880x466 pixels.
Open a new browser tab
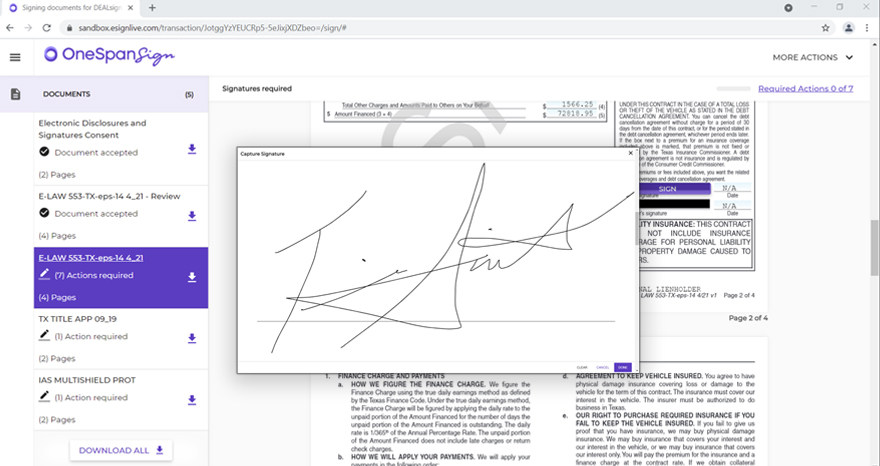152,8
